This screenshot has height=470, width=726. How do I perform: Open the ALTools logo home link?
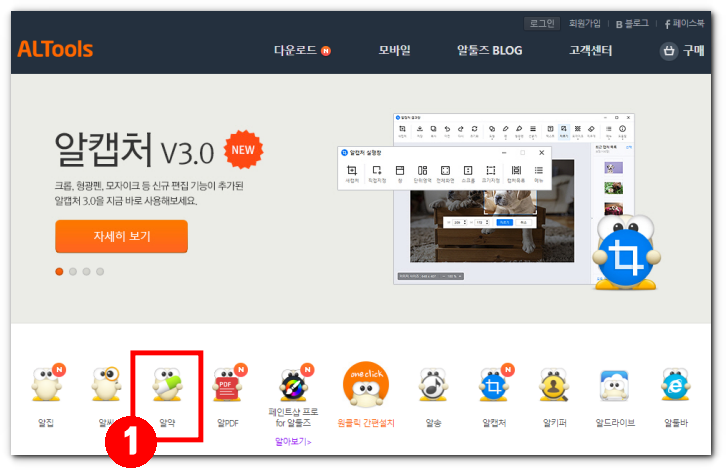pos(55,49)
